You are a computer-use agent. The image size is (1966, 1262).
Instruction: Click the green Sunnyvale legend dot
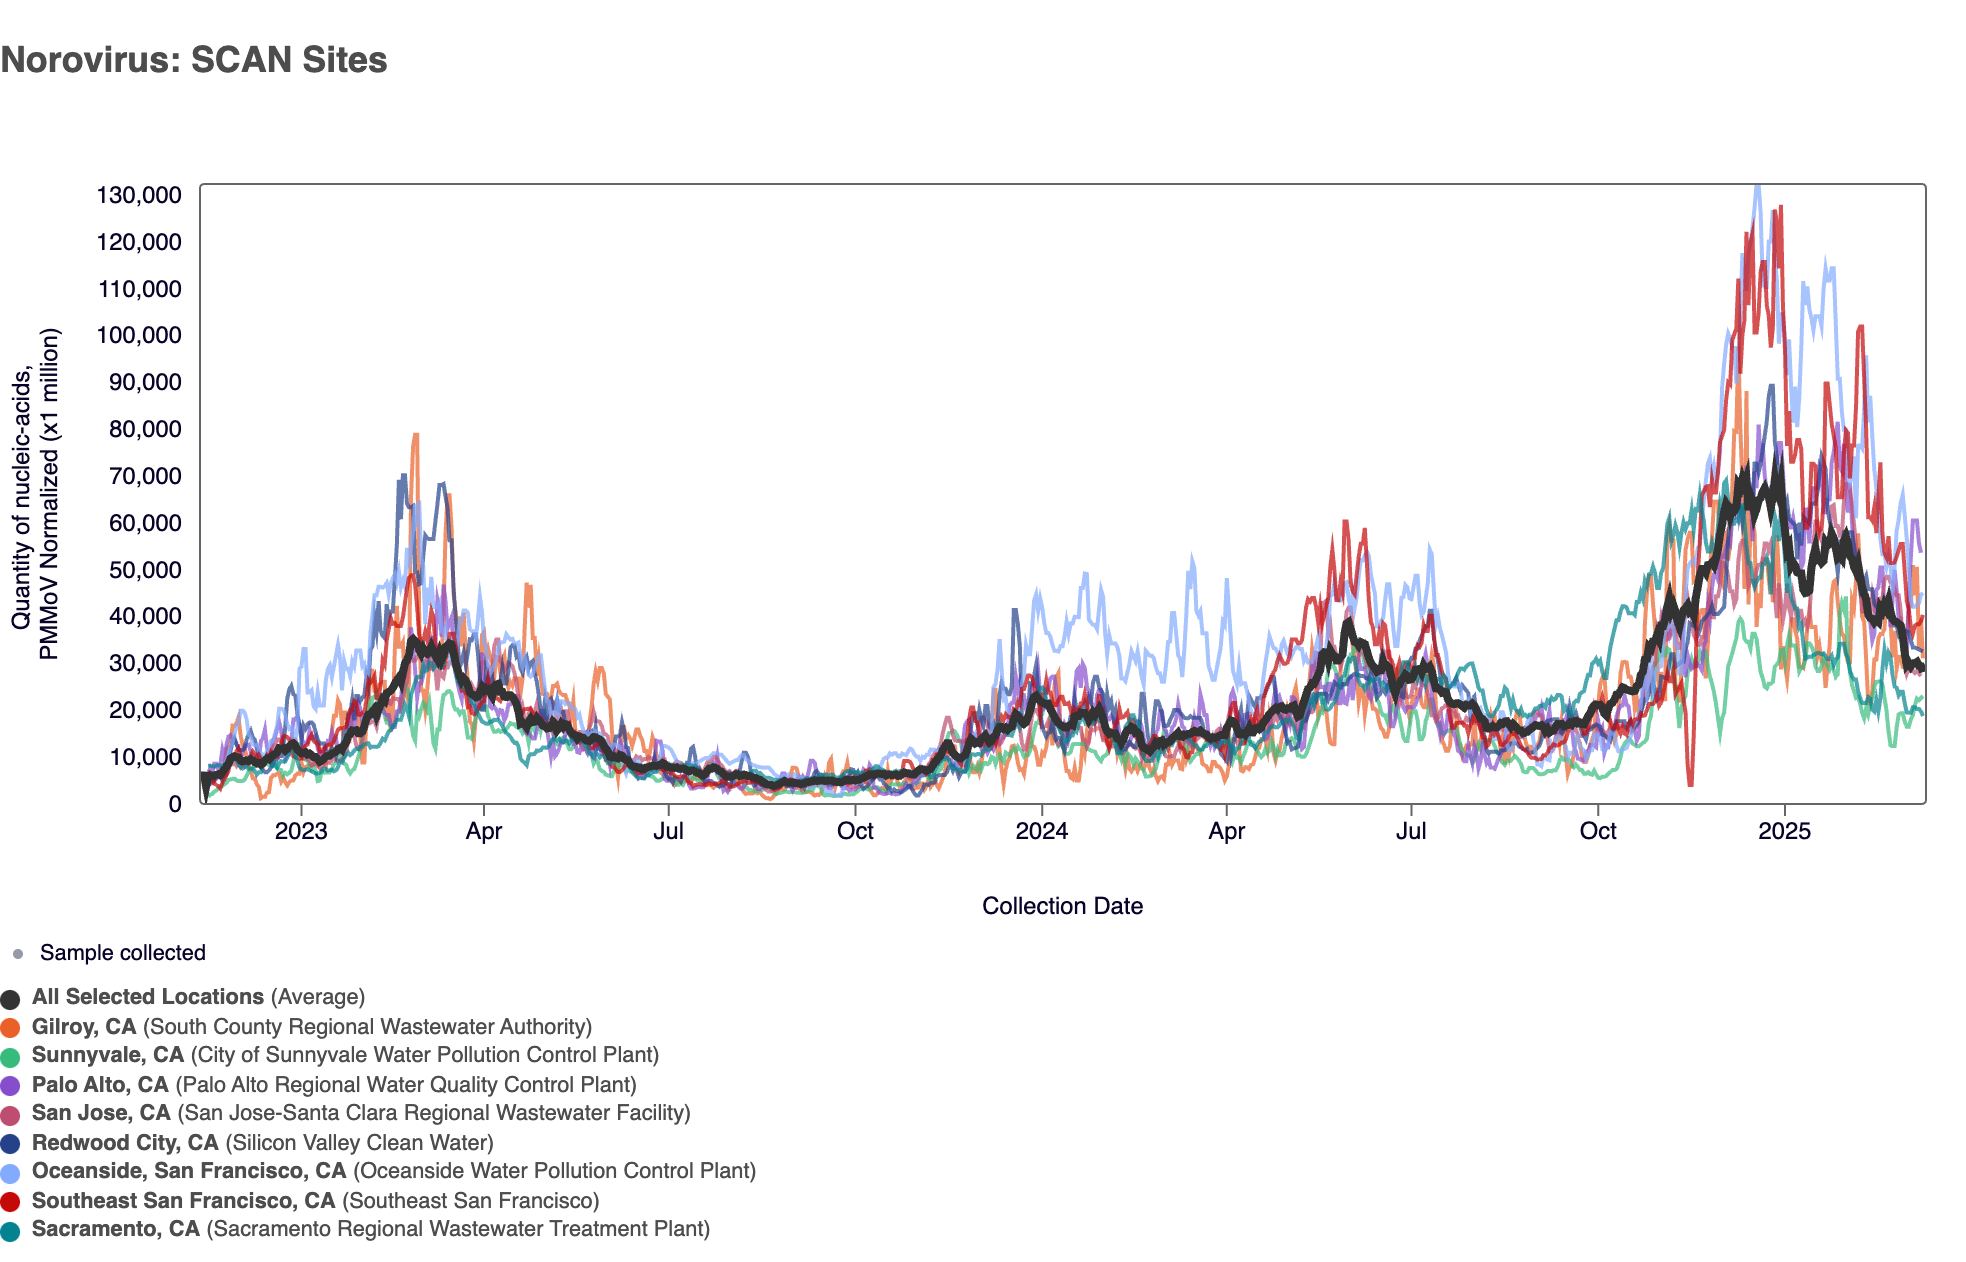click(x=10, y=1057)
